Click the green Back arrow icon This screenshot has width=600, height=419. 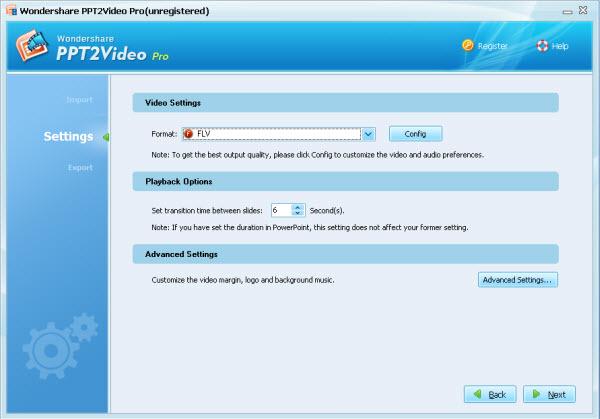477,394
